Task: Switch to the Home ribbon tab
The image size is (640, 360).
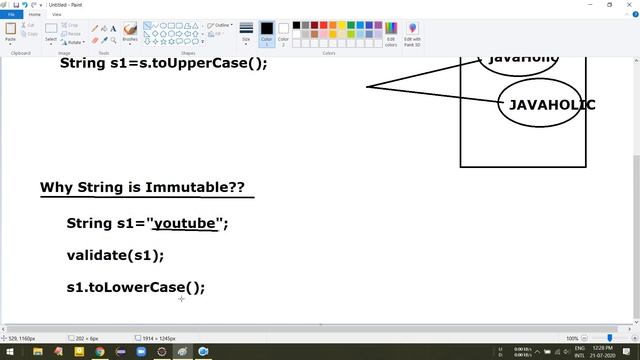Action: 35,14
